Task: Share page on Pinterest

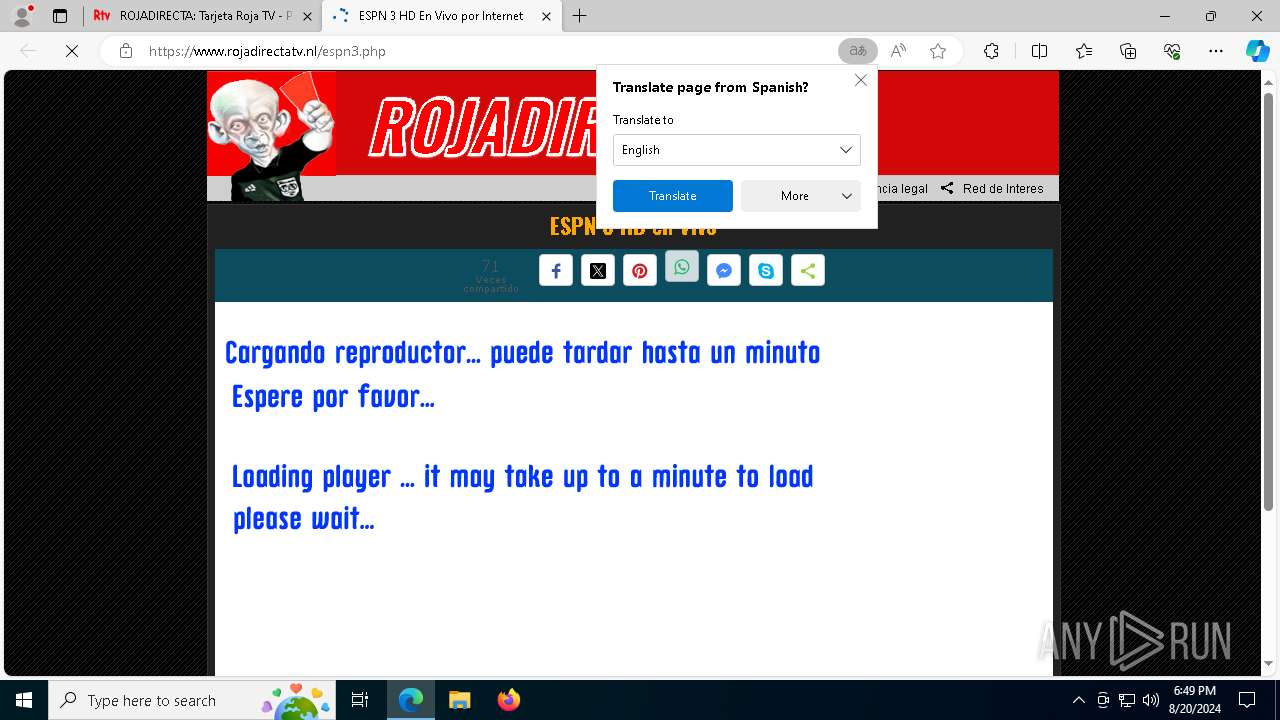Action: pos(640,271)
